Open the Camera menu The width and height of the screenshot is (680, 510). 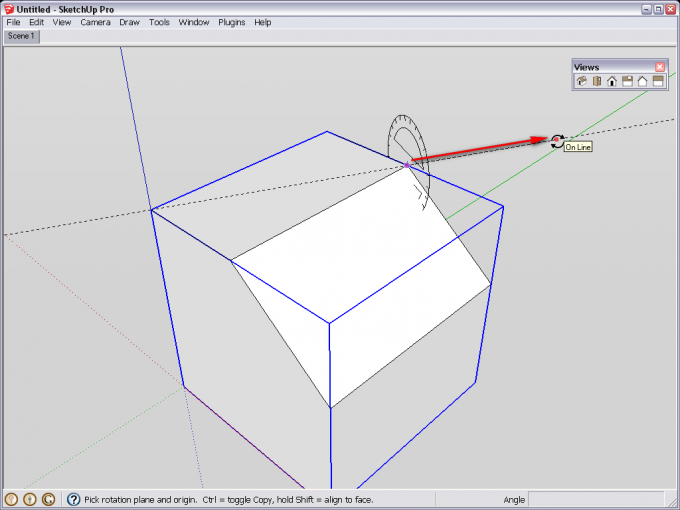tap(95, 22)
